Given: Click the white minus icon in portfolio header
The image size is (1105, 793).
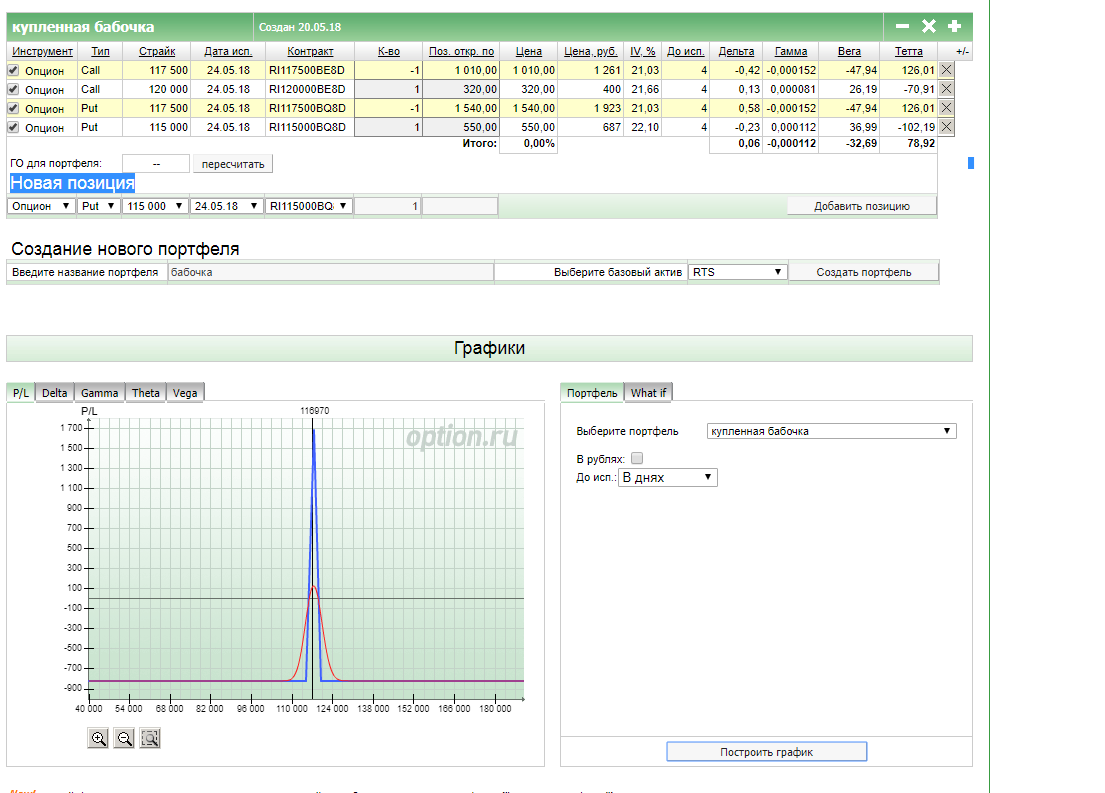Looking at the screenshot, I should 902,26.
